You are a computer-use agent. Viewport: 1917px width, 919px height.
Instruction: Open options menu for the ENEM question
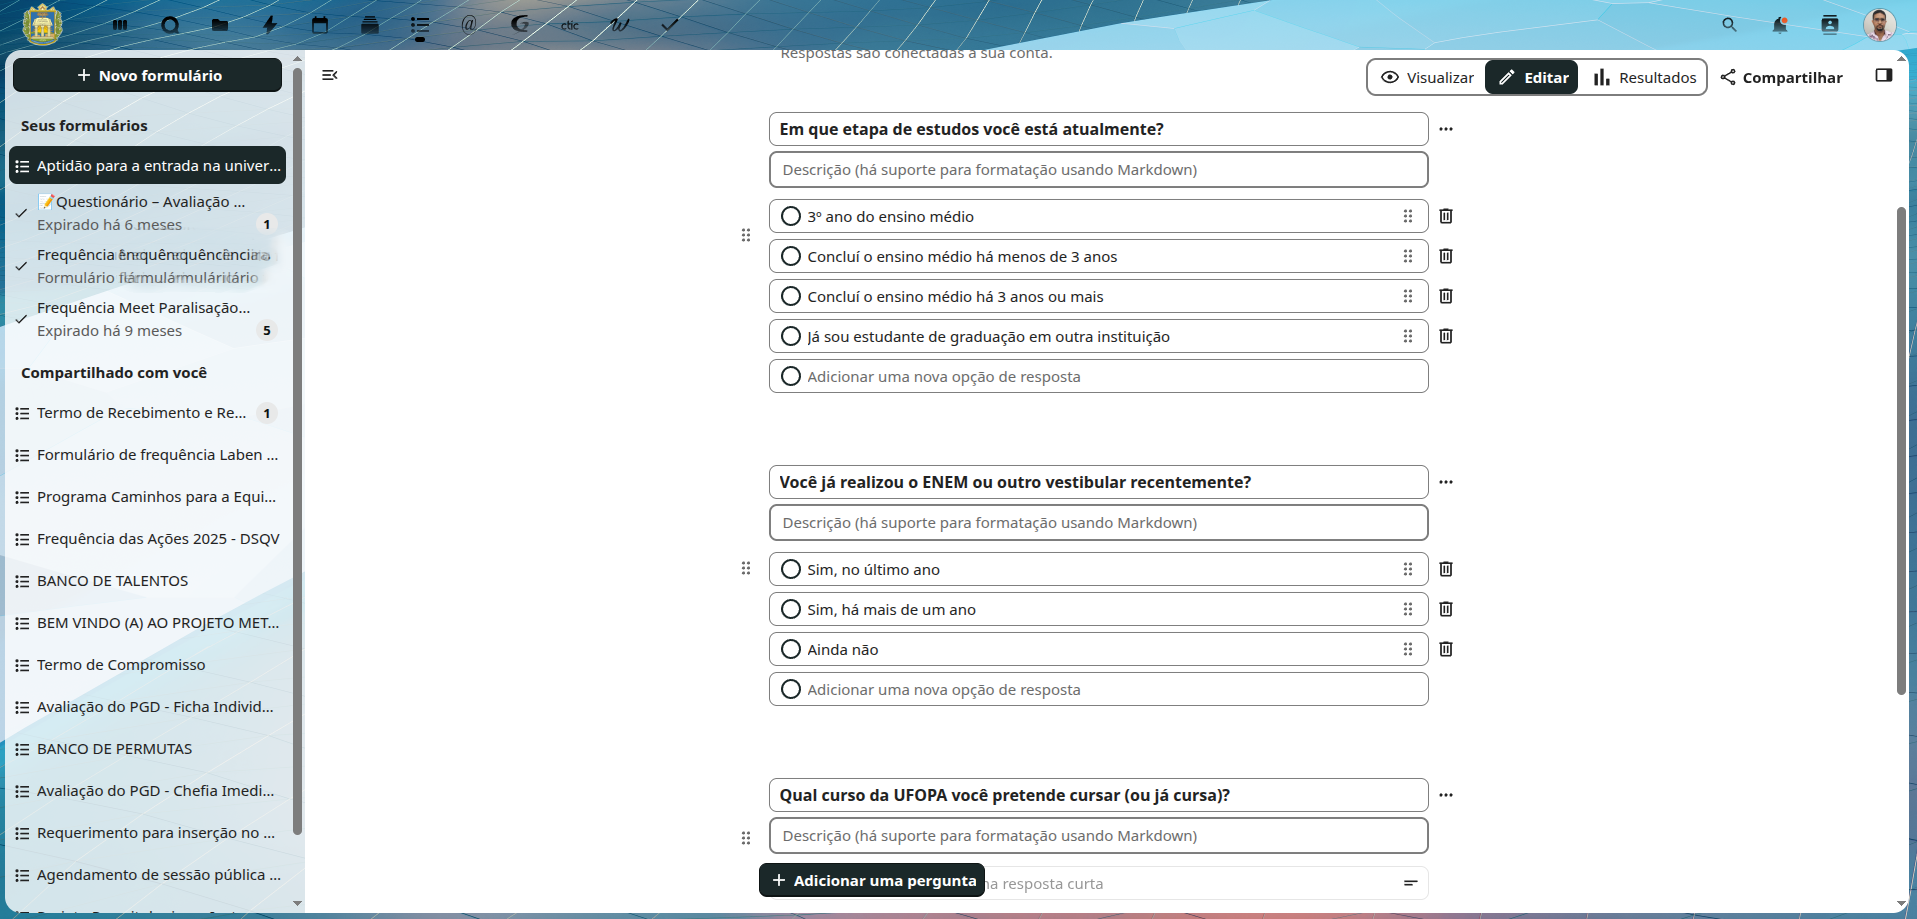(1445, 482)
